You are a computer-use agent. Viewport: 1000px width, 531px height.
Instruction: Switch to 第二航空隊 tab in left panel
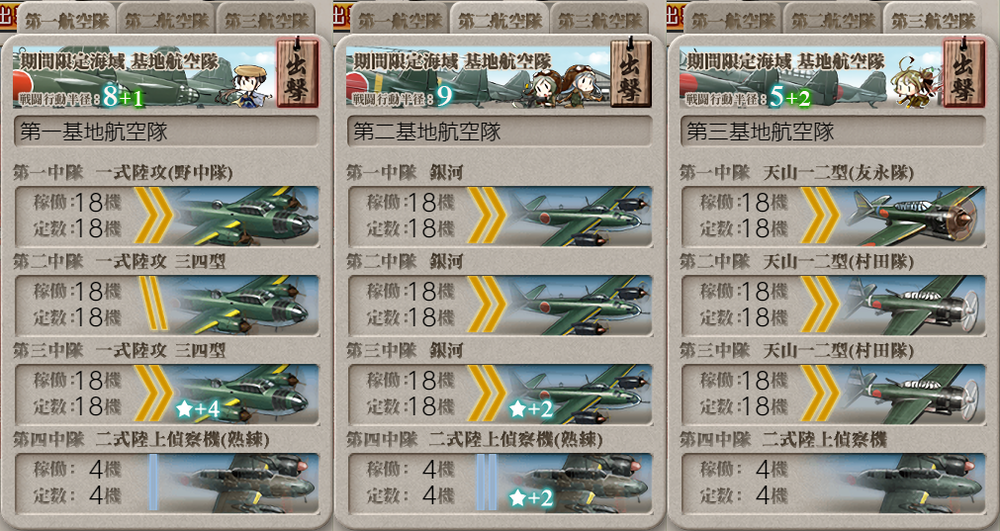[x=166, y=20]
